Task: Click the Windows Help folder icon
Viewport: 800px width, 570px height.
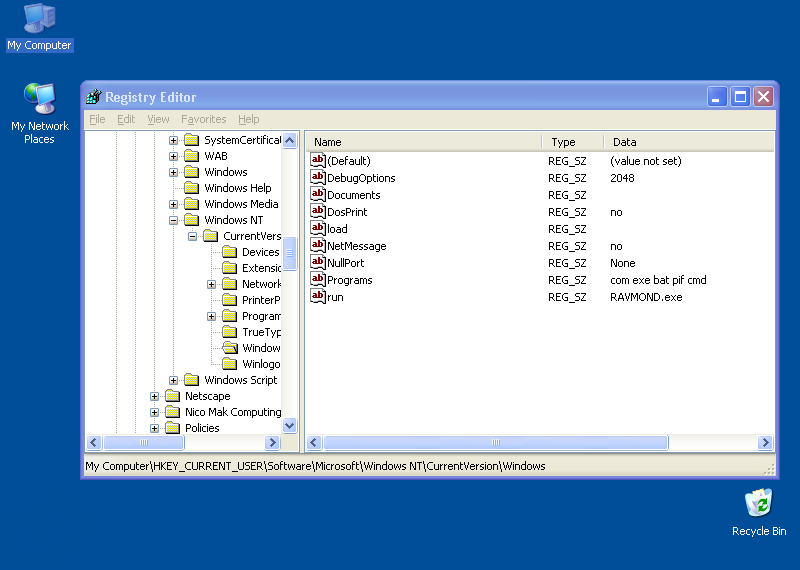Action: click(x=191, y=188)
